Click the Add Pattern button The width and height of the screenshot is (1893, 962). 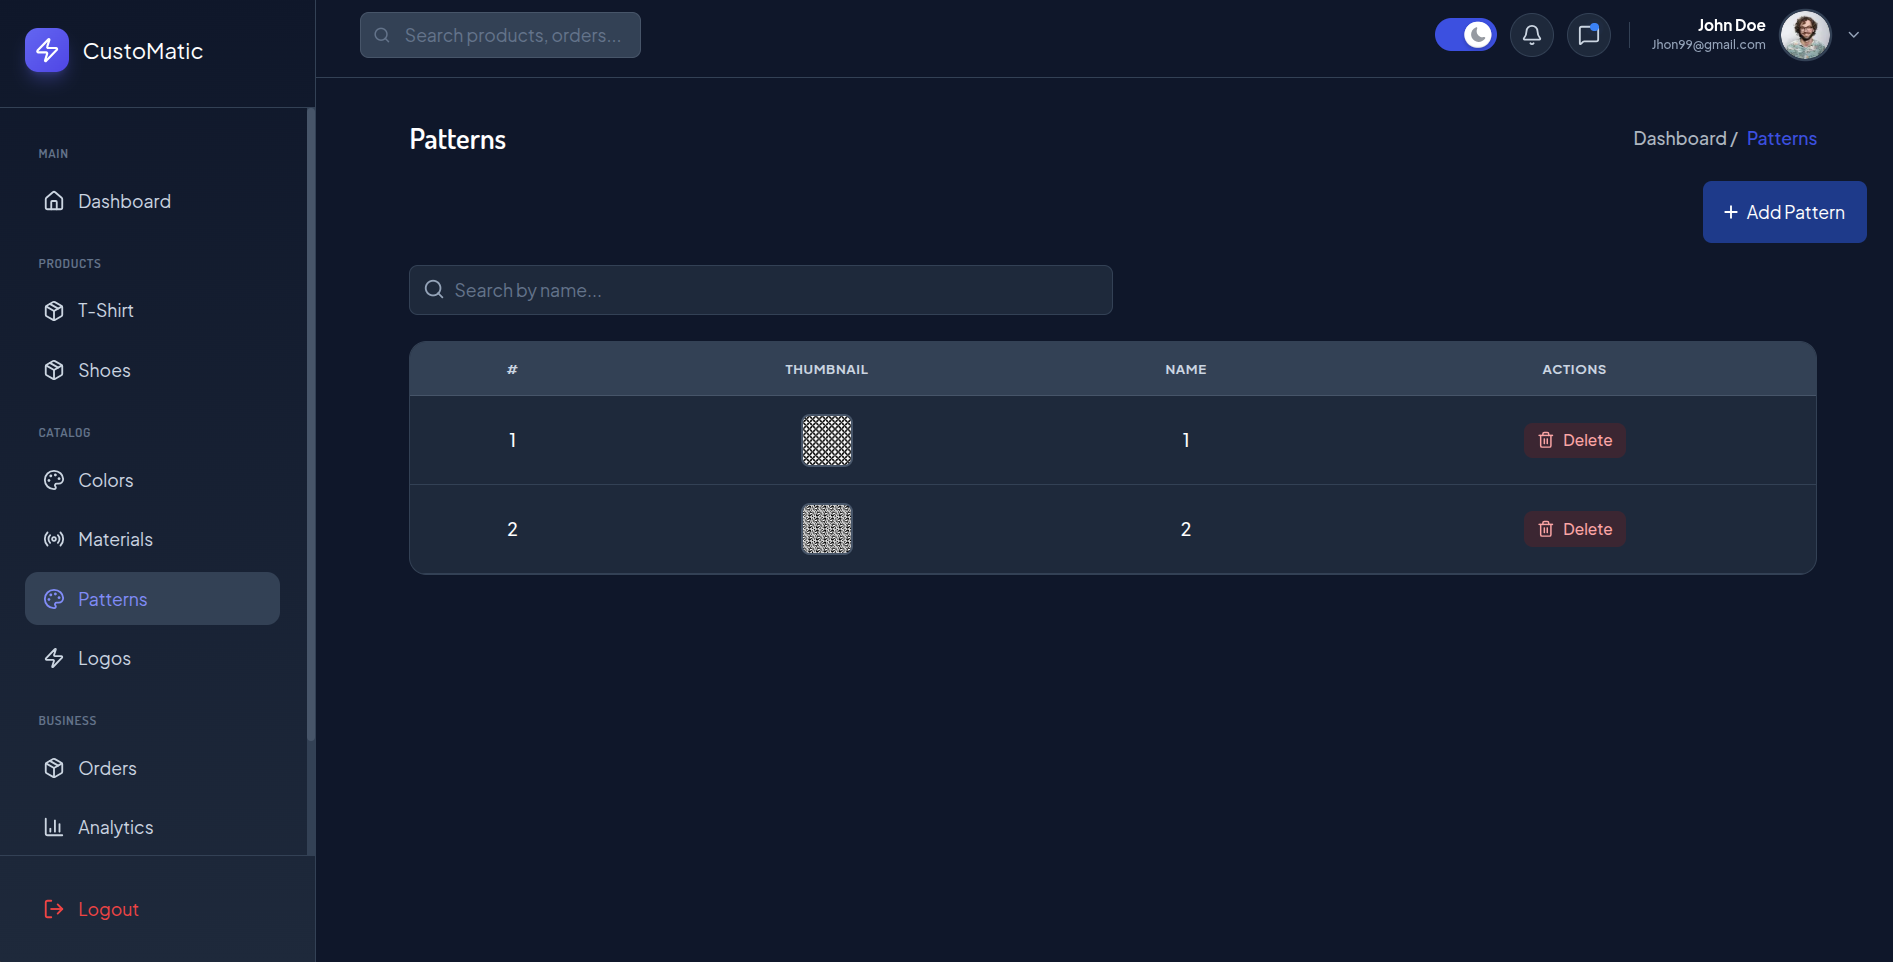pyautogui.click(x=1784, y=212)
